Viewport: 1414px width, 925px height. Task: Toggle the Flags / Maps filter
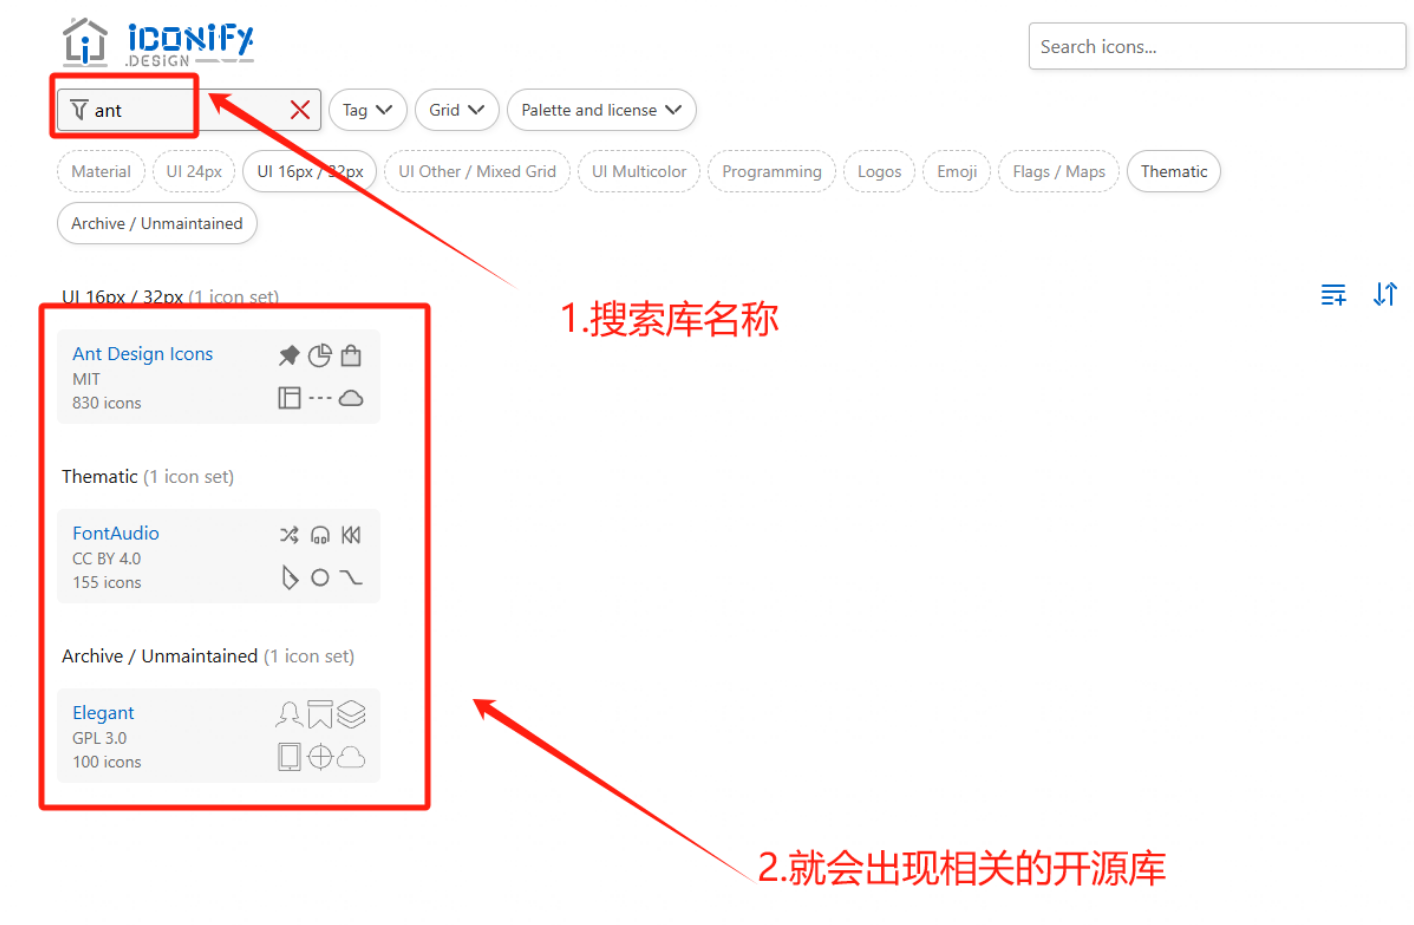point(1059,171)
